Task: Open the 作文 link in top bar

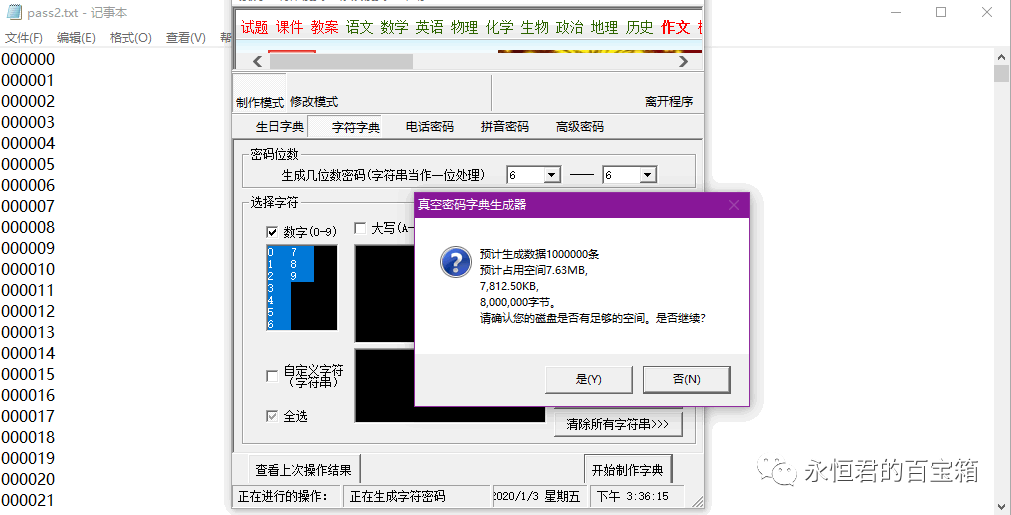Action: 675,27
